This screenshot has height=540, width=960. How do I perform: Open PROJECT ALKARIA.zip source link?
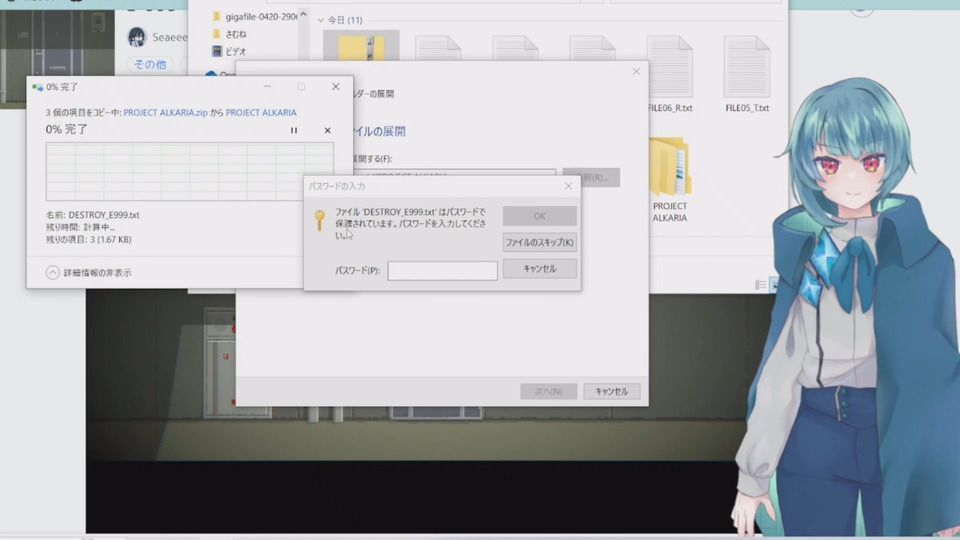coord(165,113)
